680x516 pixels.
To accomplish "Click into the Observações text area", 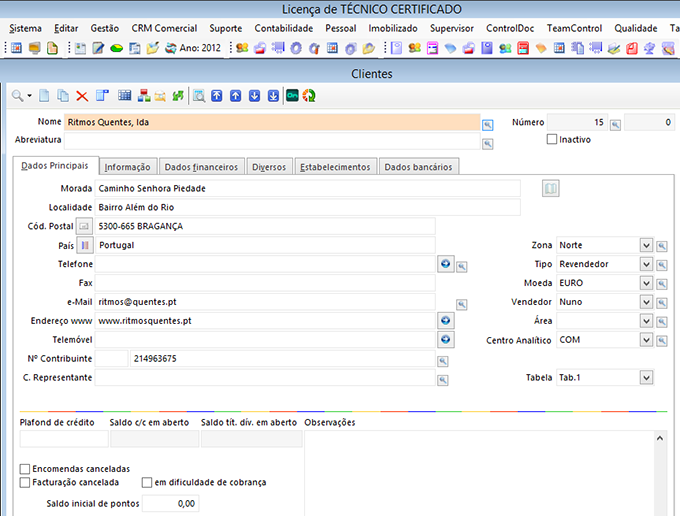I will [479, 473].
